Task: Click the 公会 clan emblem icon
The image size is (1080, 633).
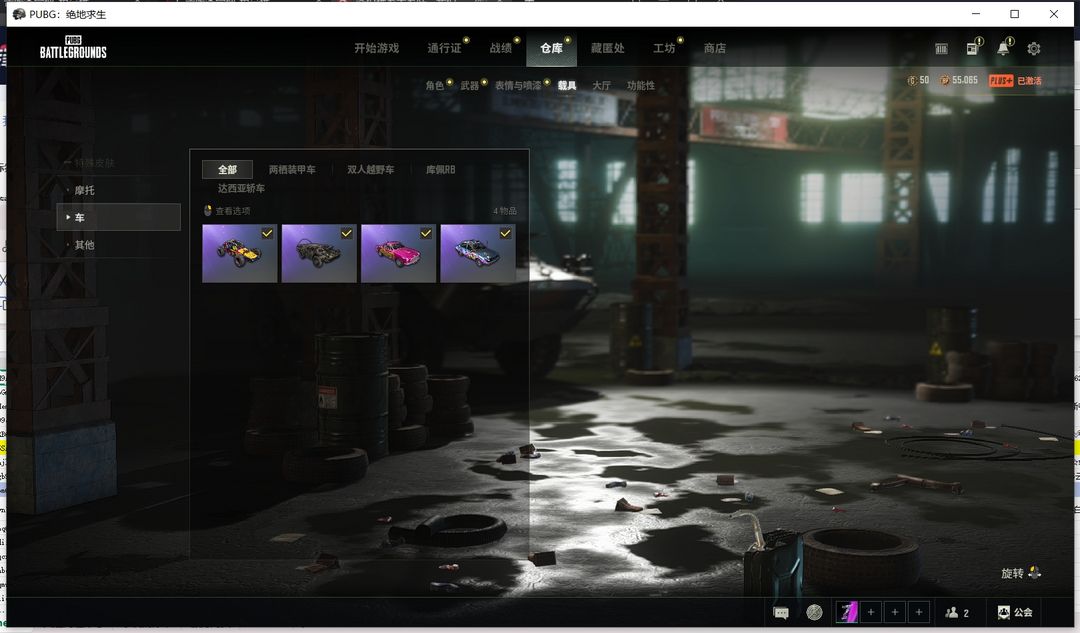Action: tap(1004, 612)
